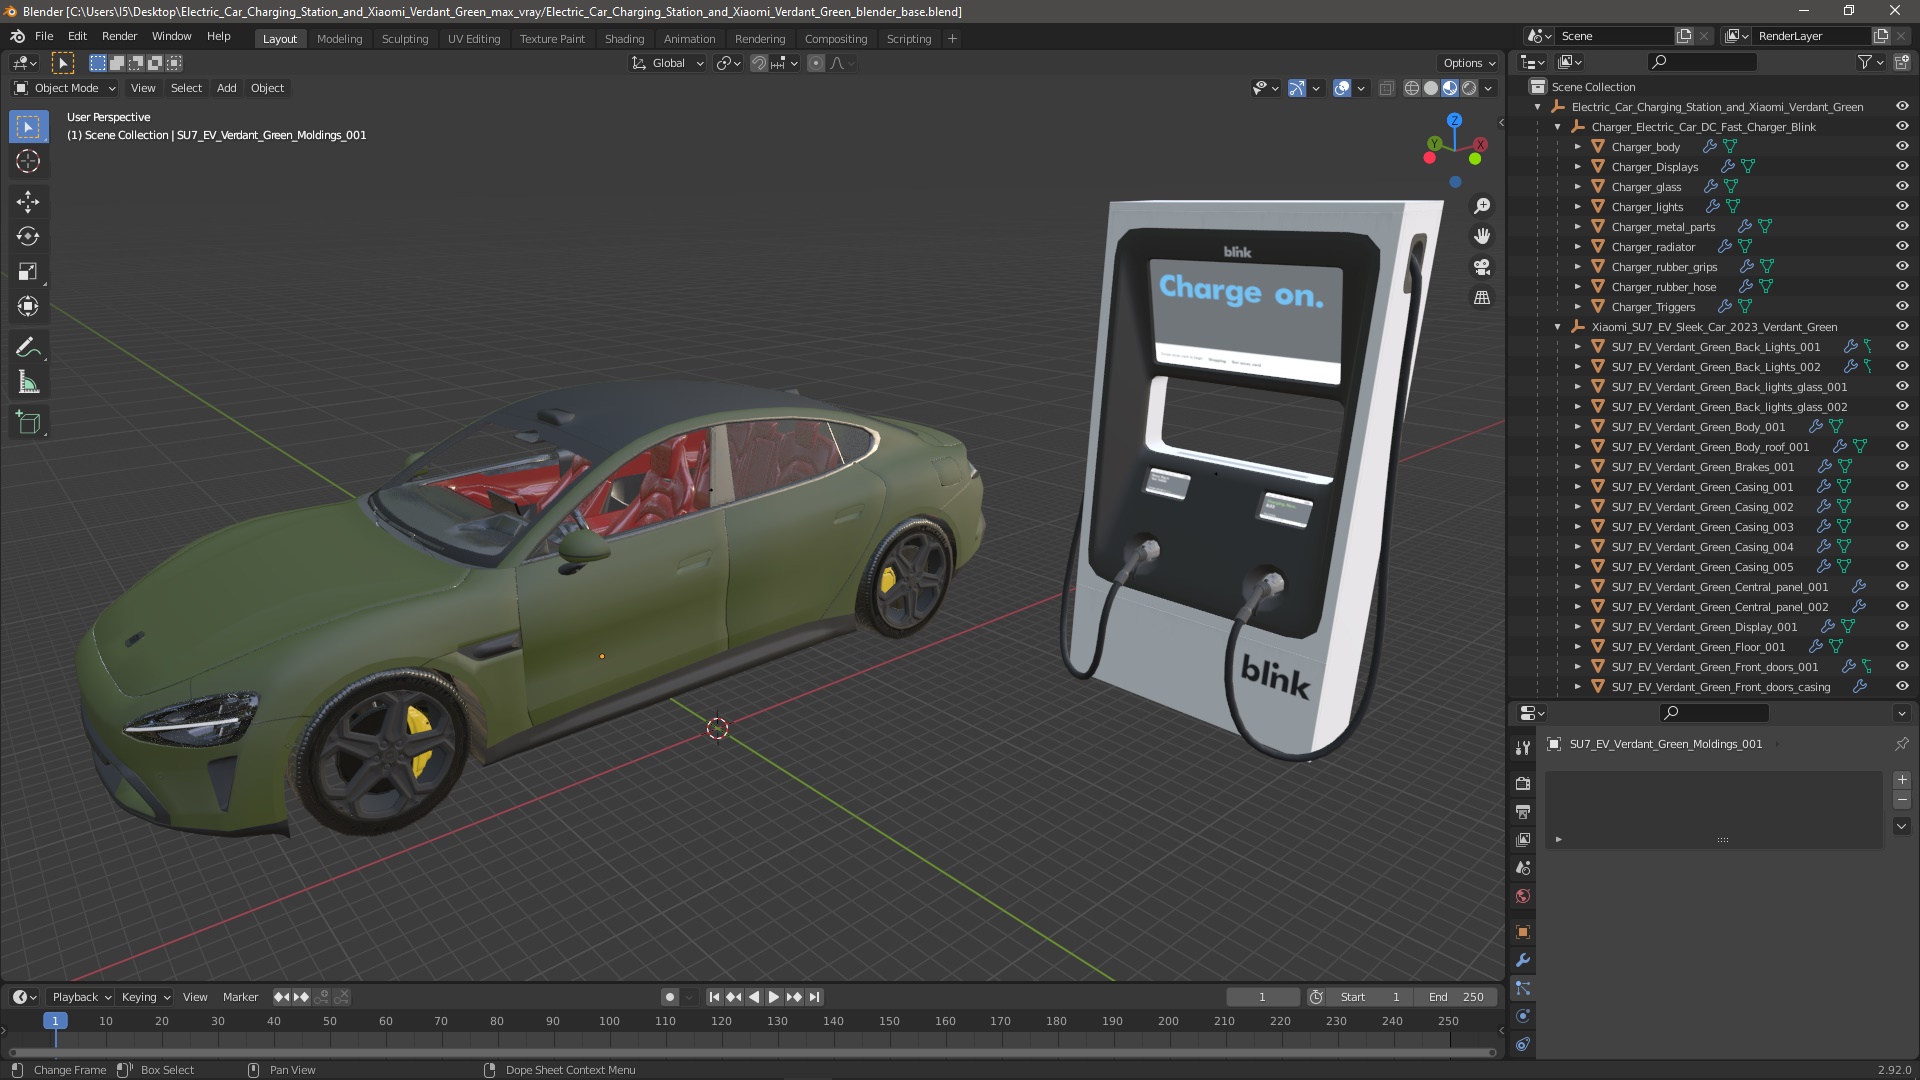Viewport: 1920px width, 1080px height.
Task: Expand Charger_Displays tree item
Action: point(1578,167)
